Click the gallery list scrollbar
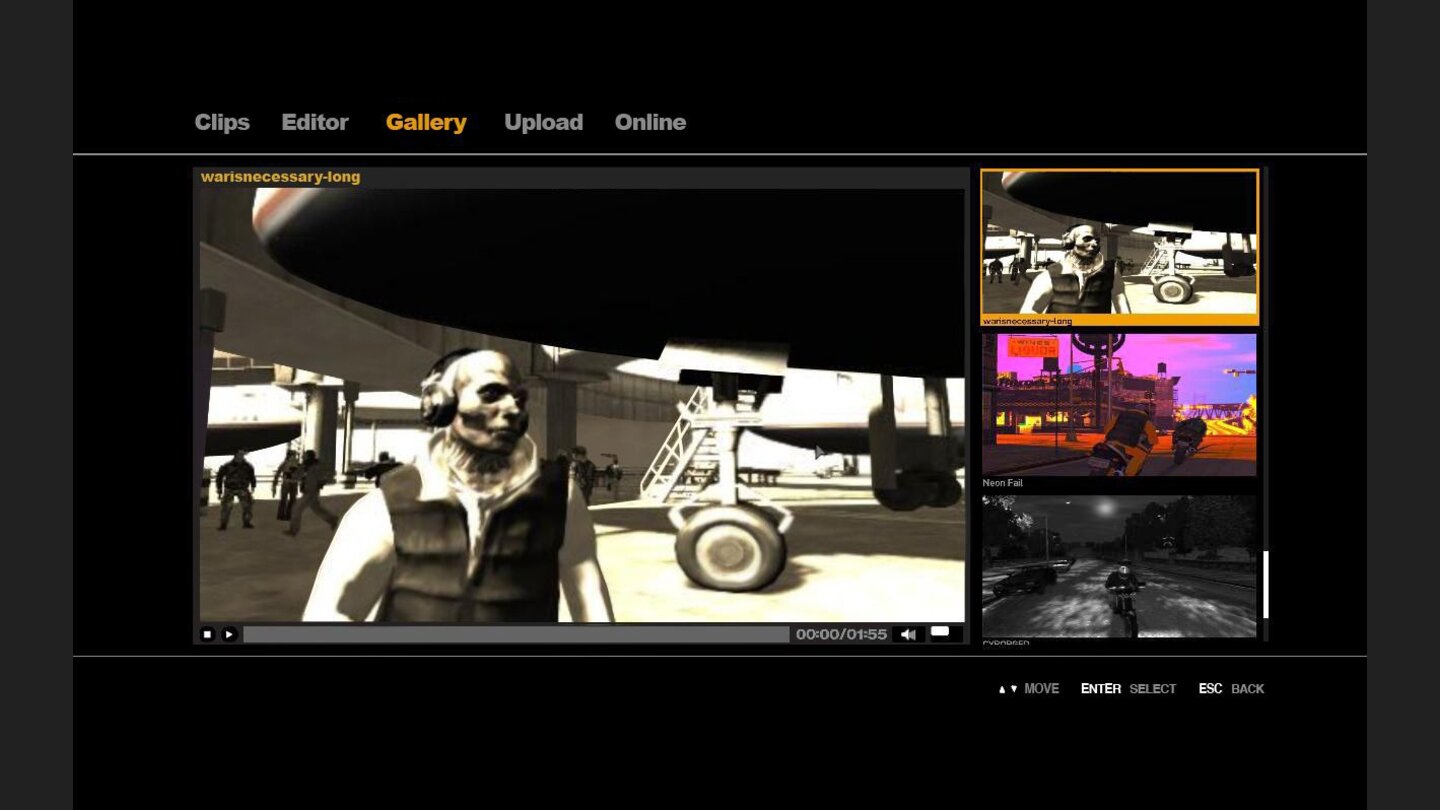 point(1265,584)
